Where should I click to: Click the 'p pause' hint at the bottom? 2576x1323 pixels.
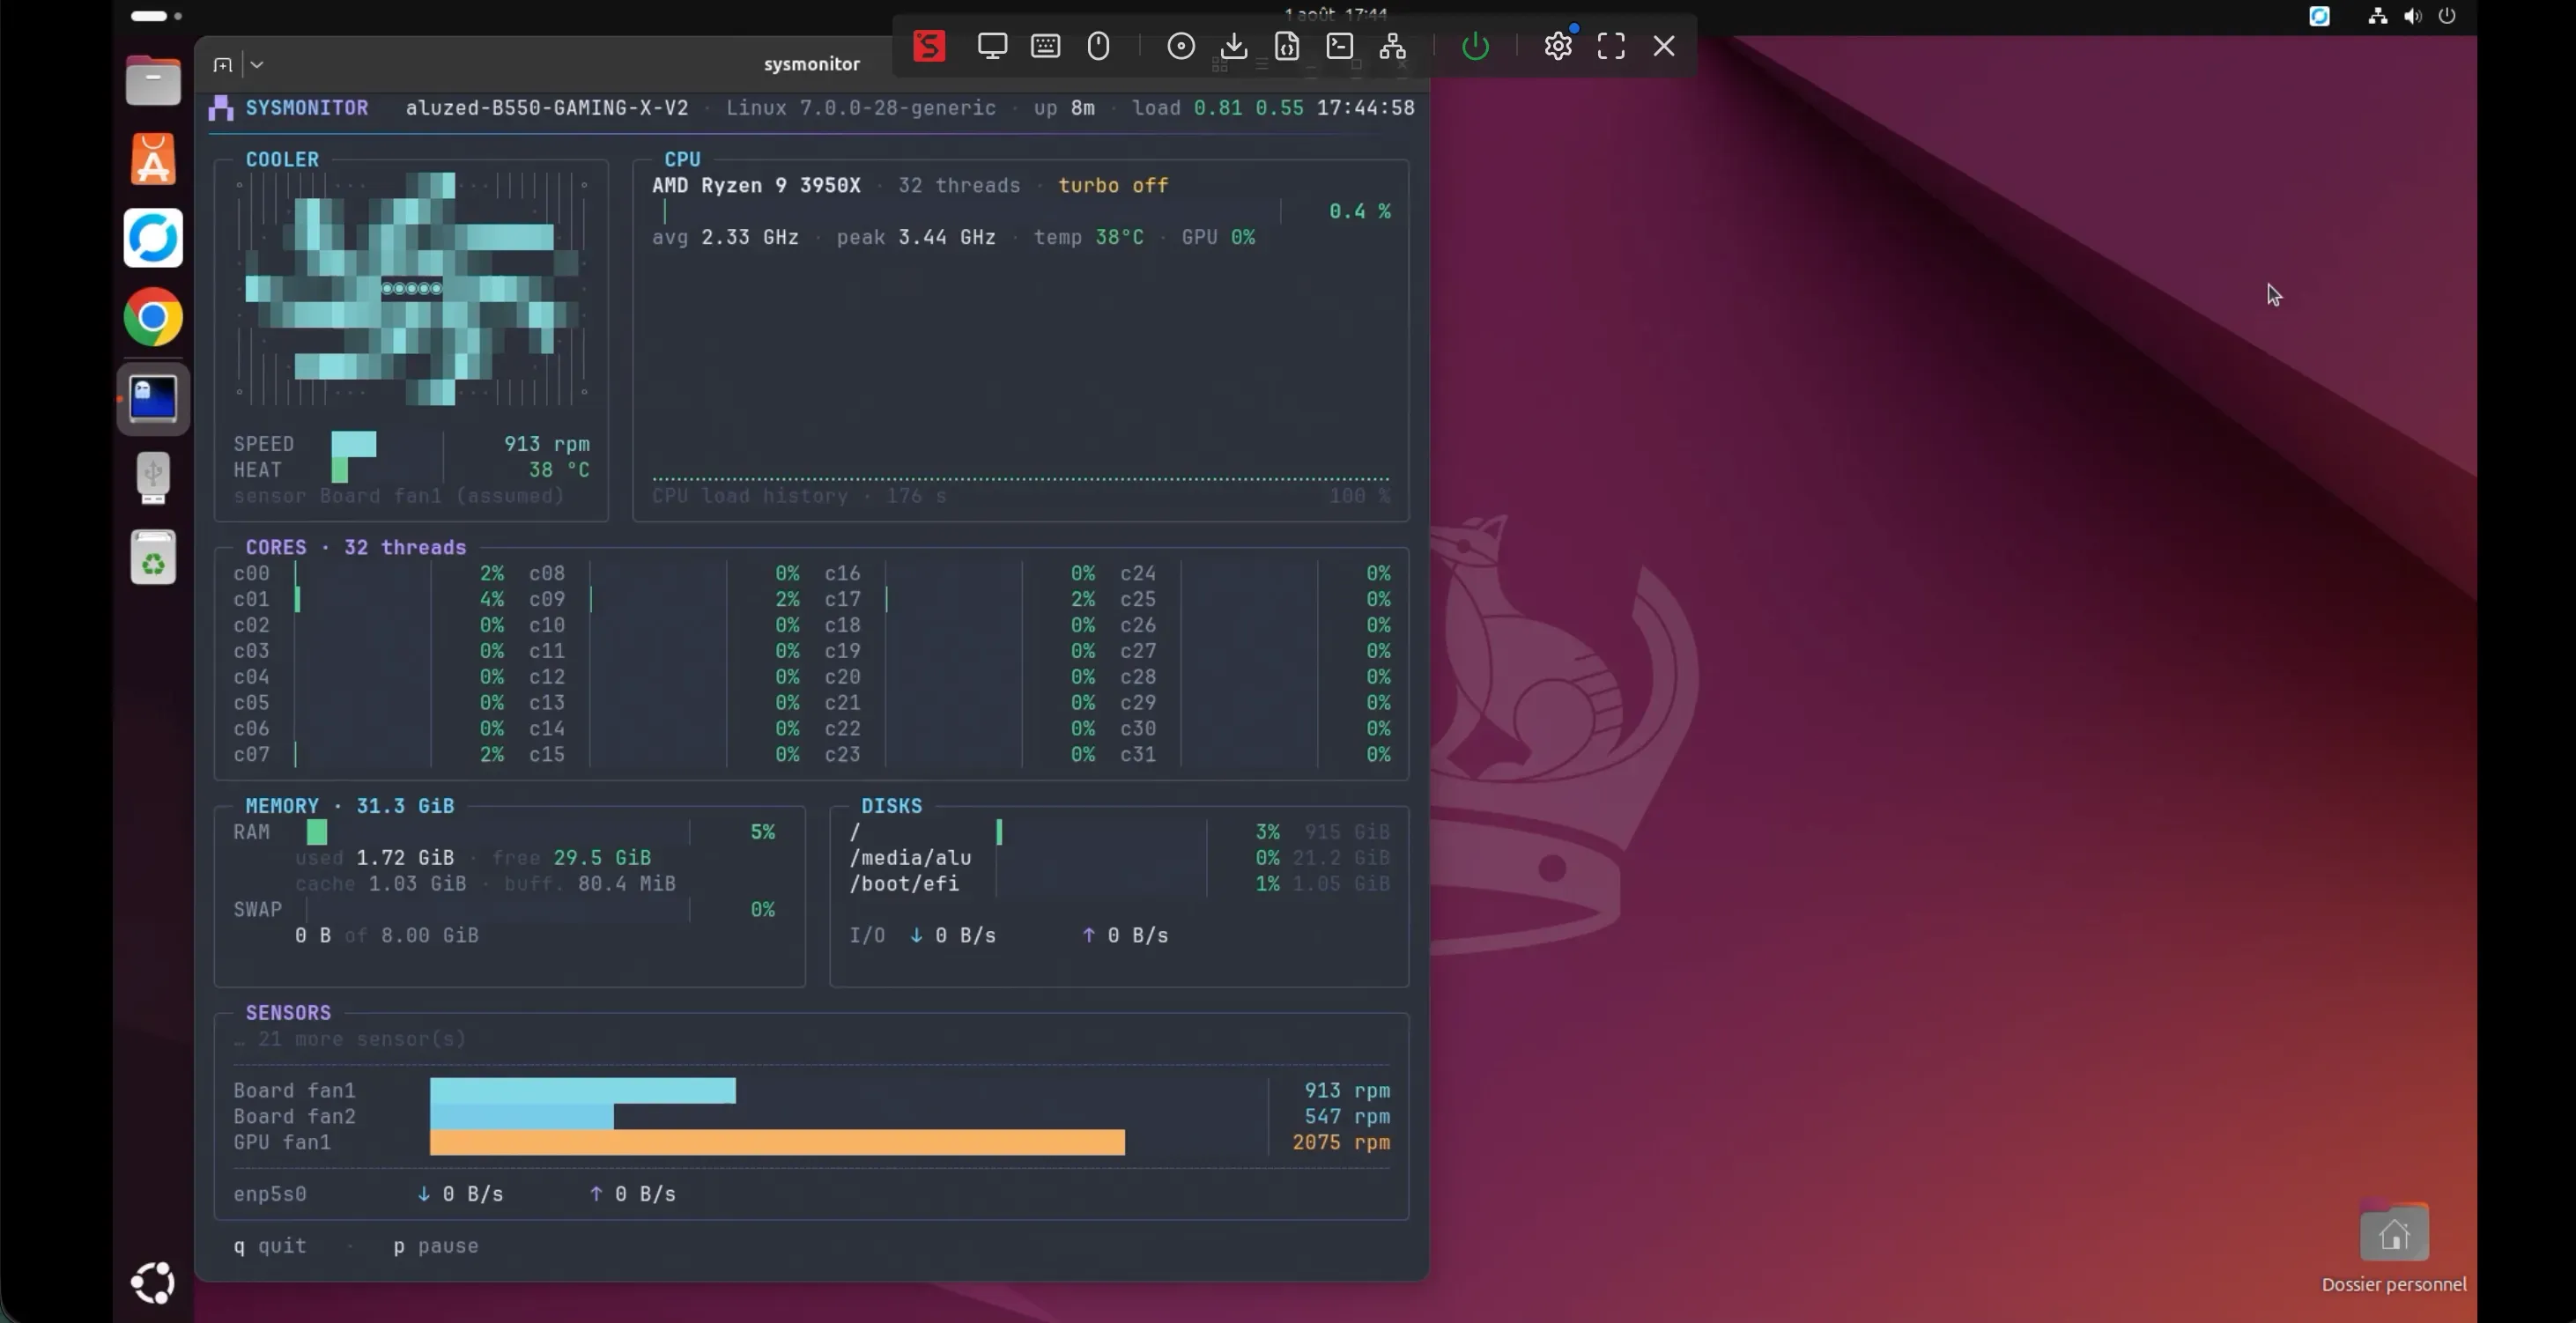(x=436, y=1246)
